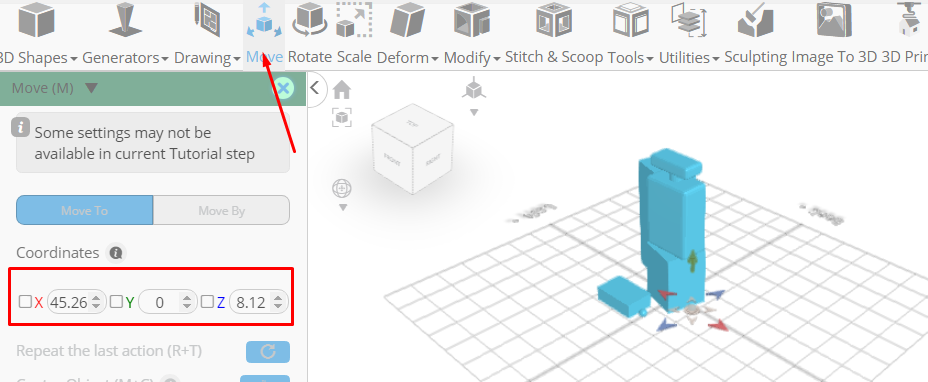
Task: Open the Generators dropdown menu
Action: [x=125, y=57]
